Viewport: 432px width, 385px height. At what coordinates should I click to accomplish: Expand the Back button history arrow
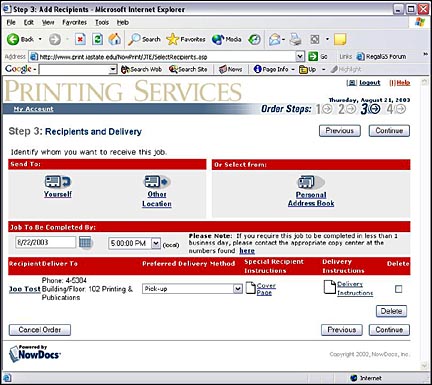[40, 39]
